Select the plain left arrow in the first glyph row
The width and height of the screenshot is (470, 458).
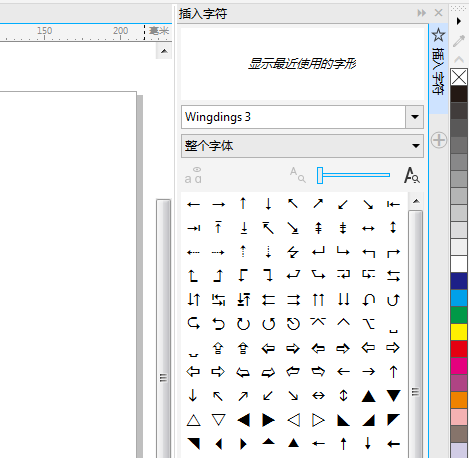[x=193, y=204]
